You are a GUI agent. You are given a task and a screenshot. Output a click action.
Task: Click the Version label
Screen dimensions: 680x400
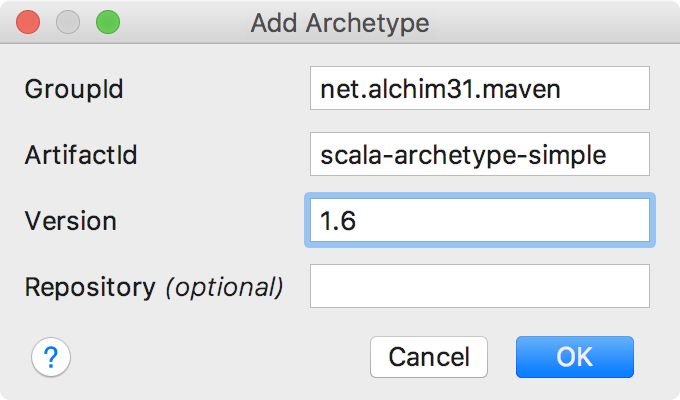[70, 221]
